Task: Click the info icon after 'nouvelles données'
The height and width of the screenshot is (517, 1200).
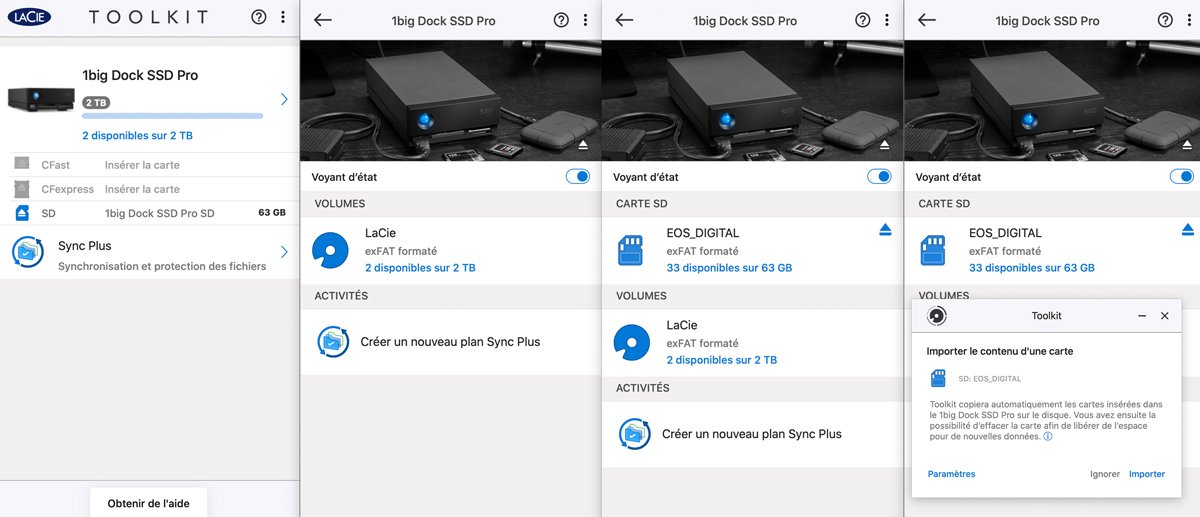Action: 1048,437
